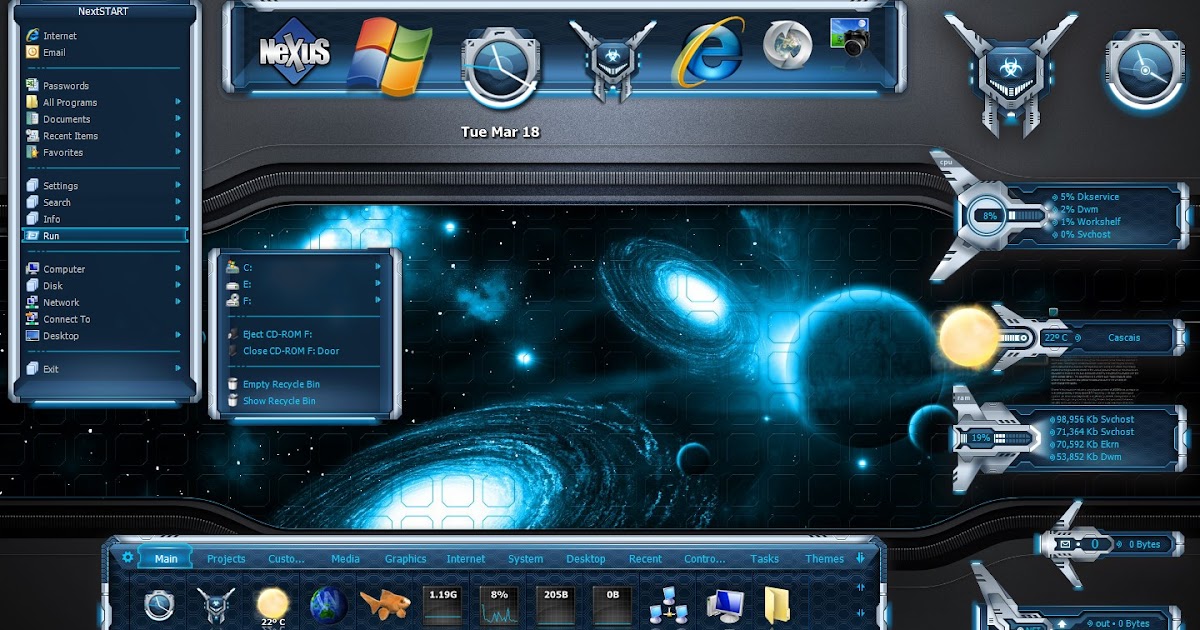Viewport: 1200px width, 630px height.
Task: Open the Graphics tab
Action: [406, 559]
